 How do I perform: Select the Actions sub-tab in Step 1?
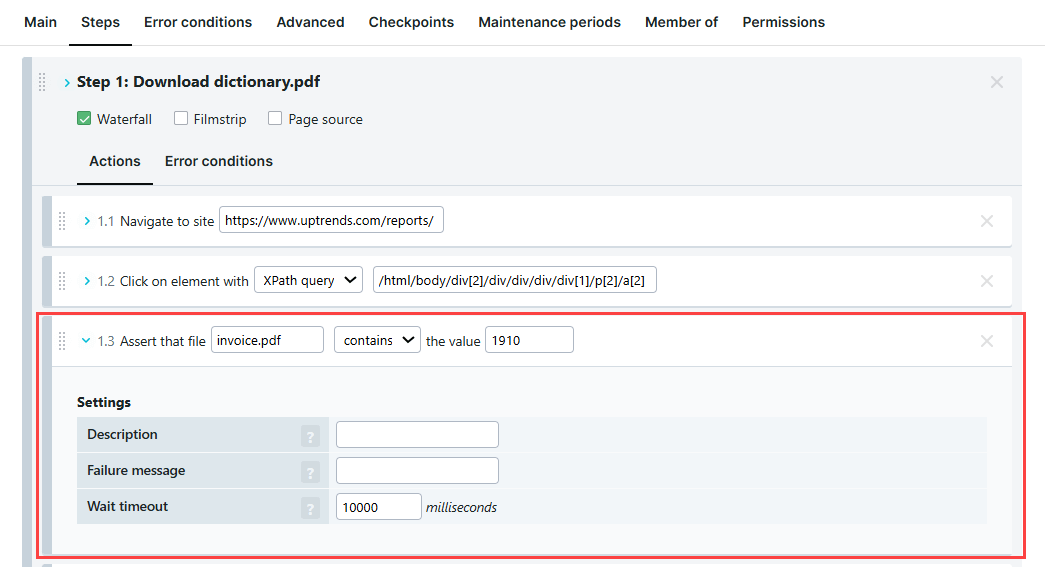pos(115,161)
